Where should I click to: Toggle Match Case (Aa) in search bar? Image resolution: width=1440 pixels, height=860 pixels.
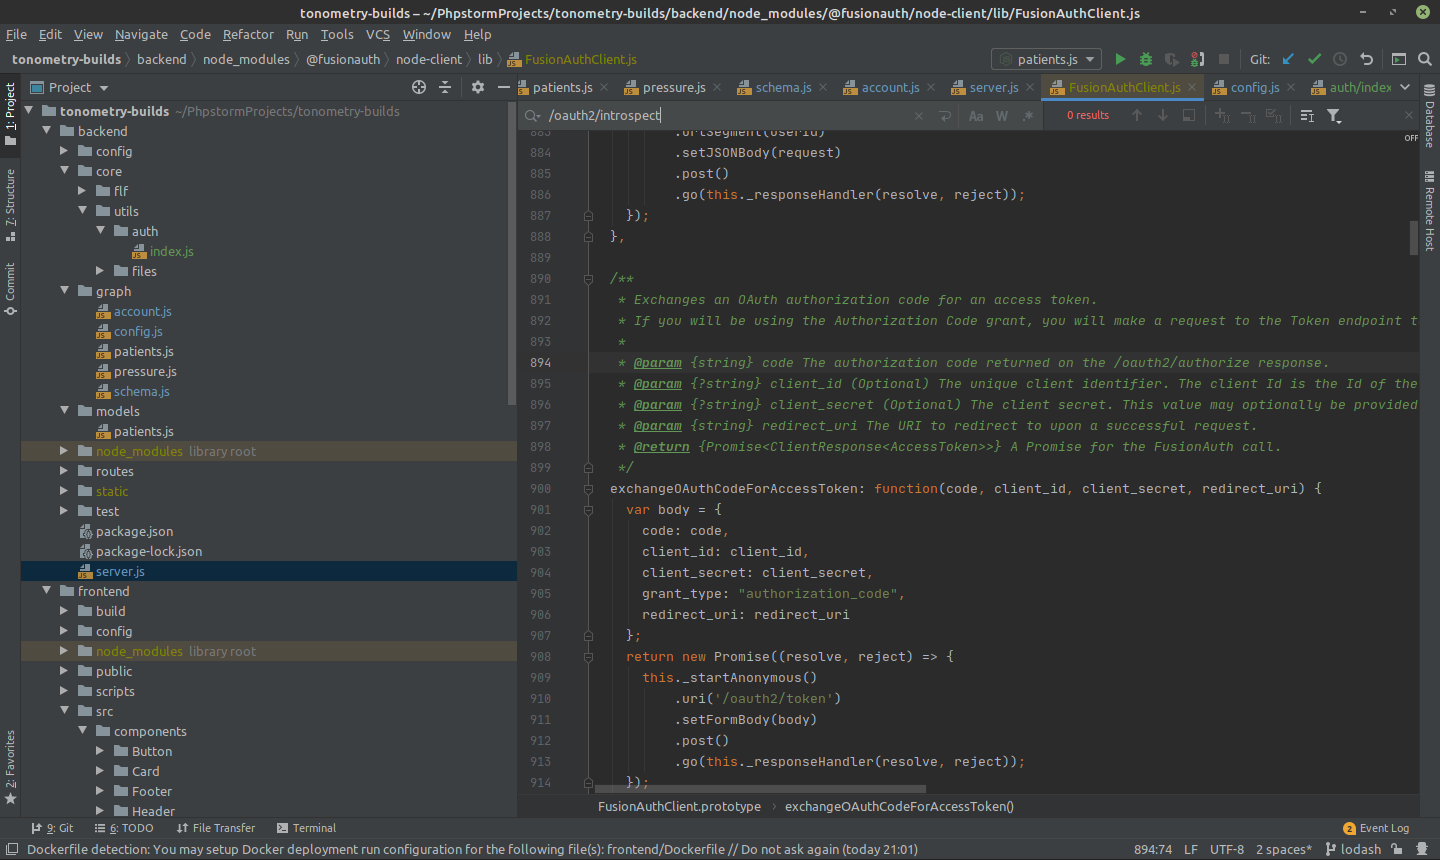coord(976,116)
